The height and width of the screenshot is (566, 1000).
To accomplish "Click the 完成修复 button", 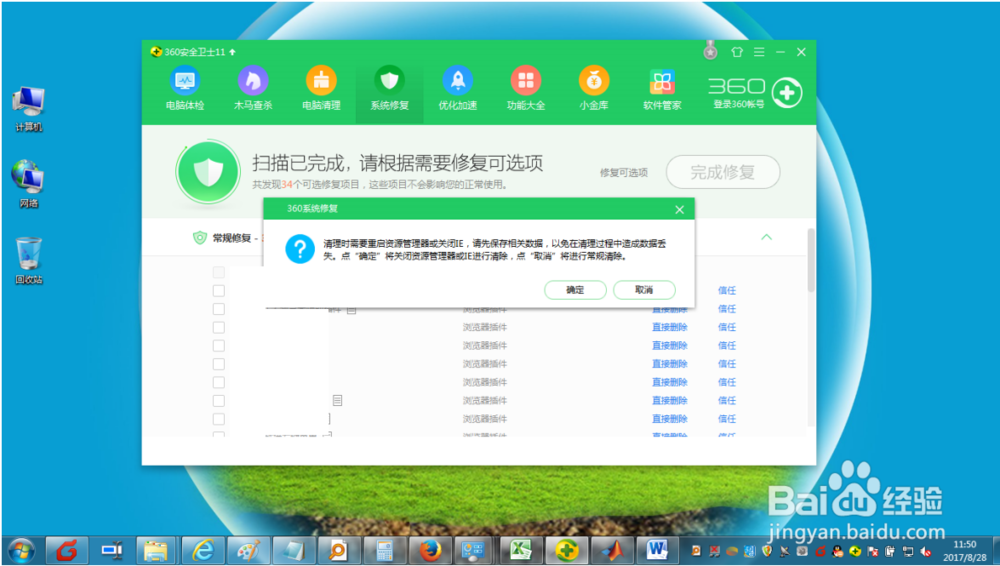I will [x=723, y=172].
